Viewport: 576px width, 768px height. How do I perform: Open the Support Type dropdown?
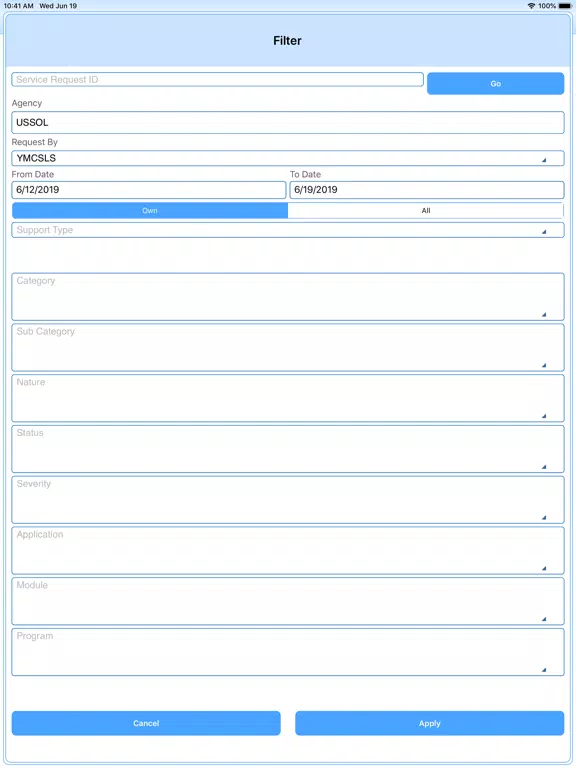[288, 230]
